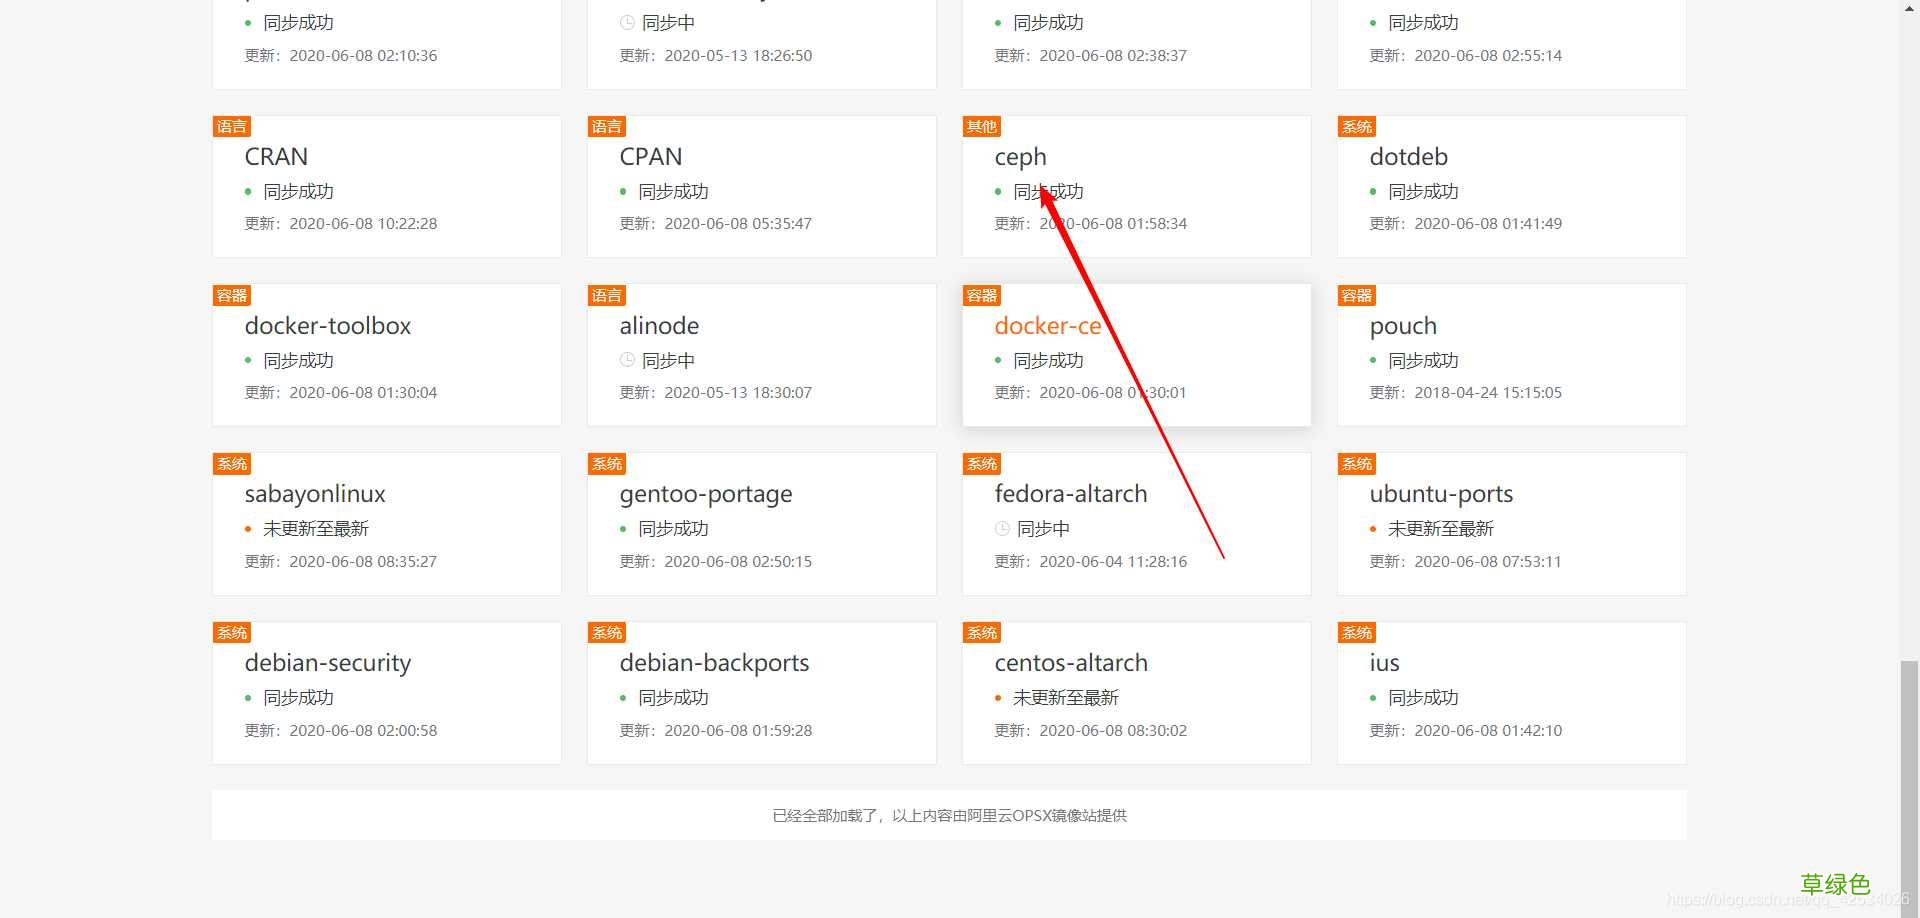Click the green status dot on ius card
This screenshot has height=918, width=1920.
(1373, 698)
